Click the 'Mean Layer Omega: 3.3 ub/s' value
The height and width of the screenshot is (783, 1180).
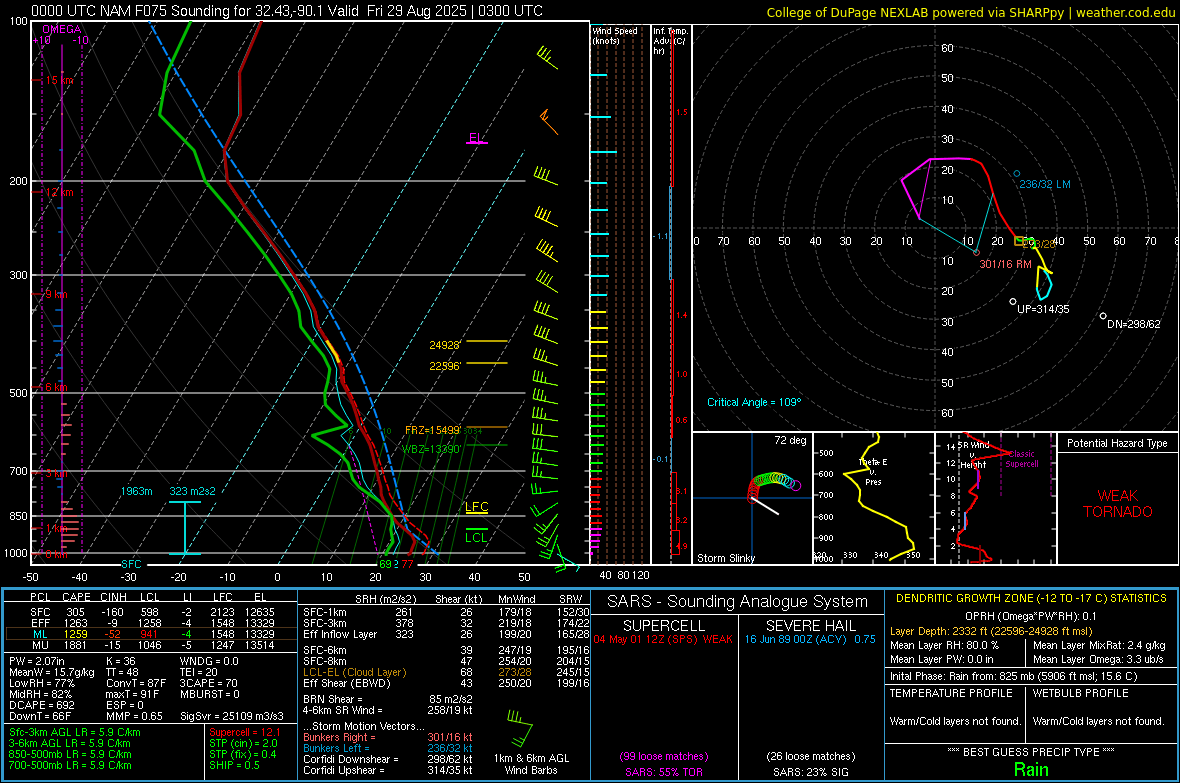[x=1098, y=660]
